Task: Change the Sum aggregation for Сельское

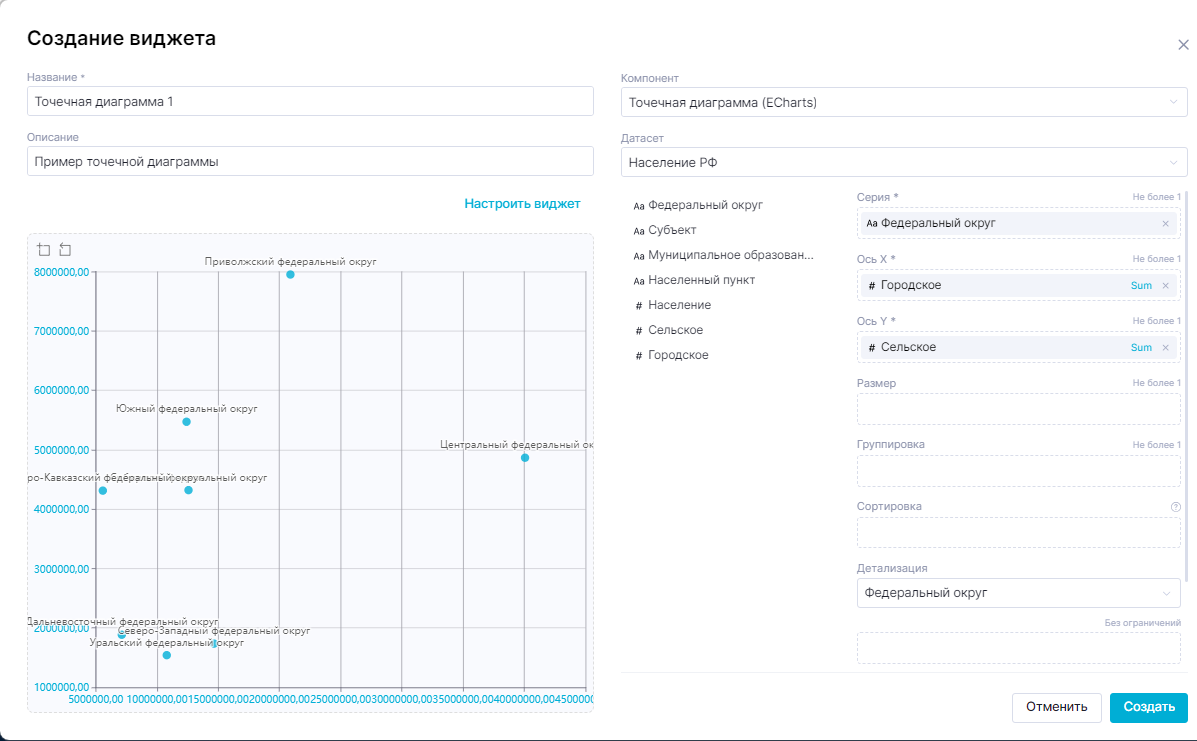Action: click(x=1141, y=347)
